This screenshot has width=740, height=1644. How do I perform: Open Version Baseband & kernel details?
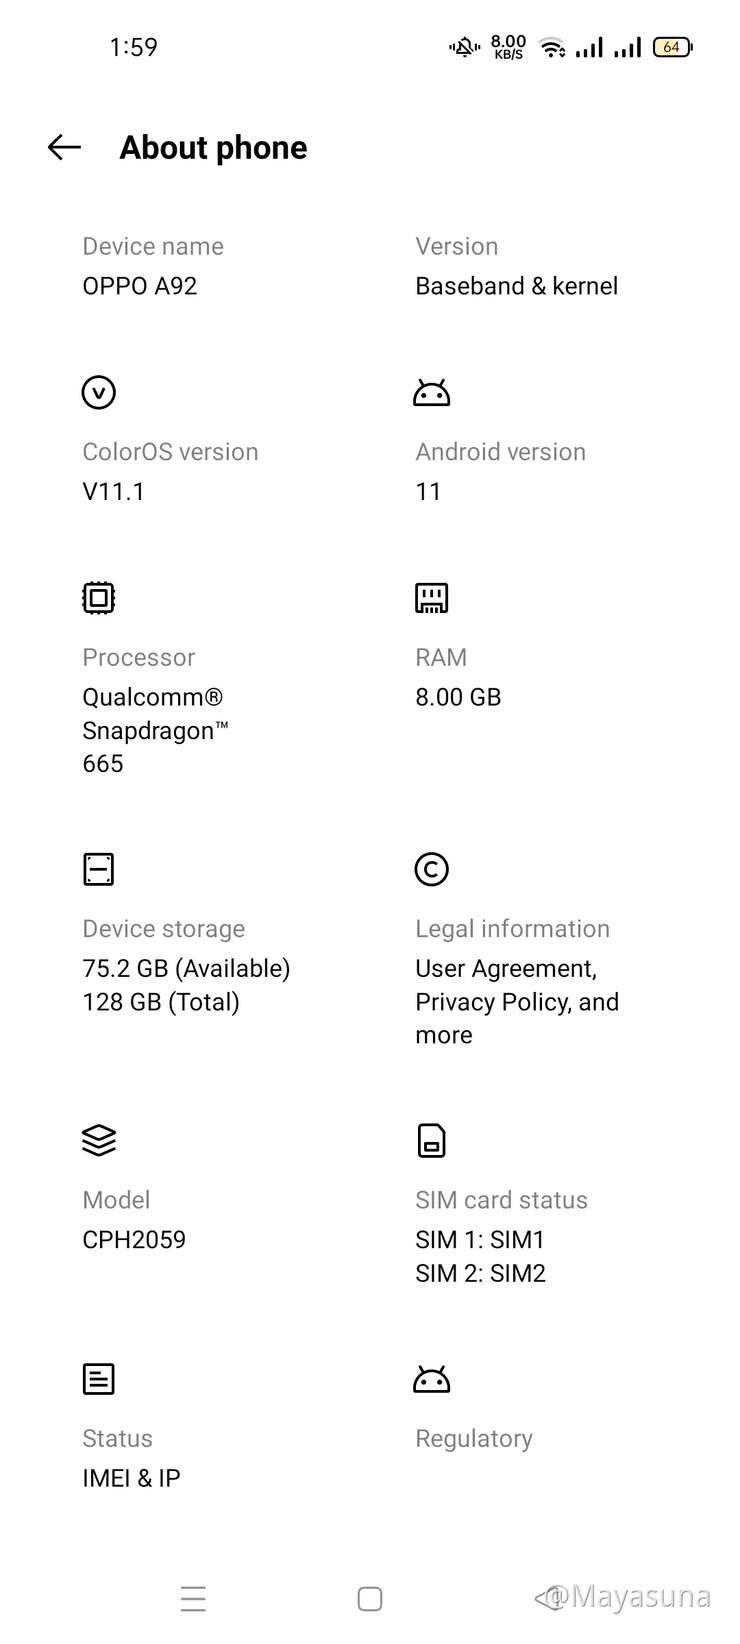[516, 286]
